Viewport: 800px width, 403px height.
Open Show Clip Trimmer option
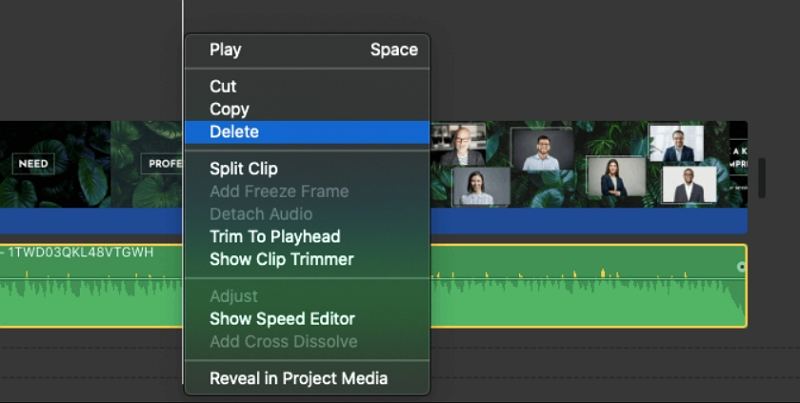click(x=307, y=259)
